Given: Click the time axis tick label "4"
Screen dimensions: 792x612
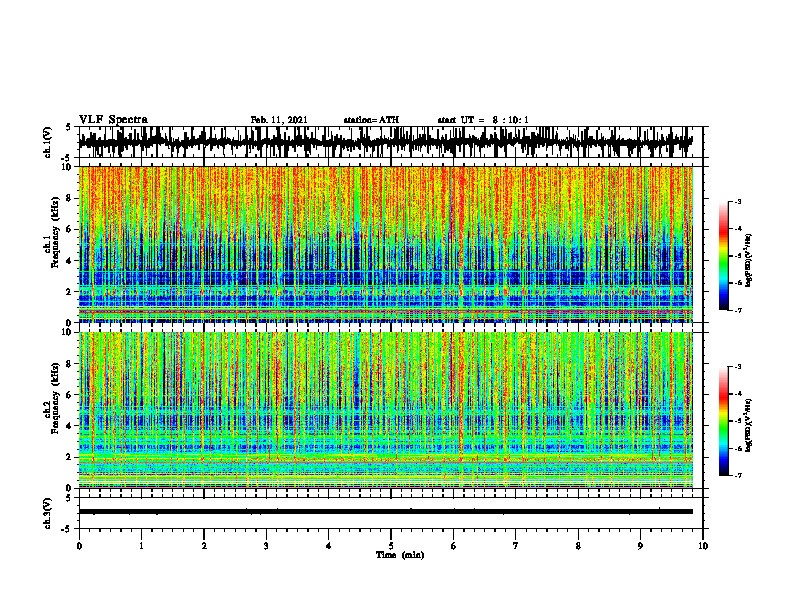Looking at the screenshot, I should 329,546.
